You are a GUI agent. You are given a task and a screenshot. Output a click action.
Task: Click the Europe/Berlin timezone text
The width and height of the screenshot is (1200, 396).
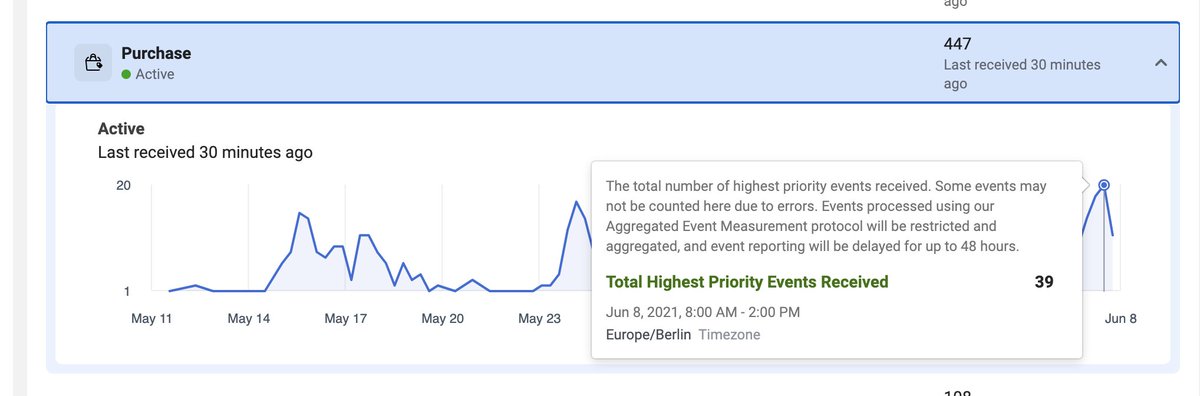[x=648, y=334]
